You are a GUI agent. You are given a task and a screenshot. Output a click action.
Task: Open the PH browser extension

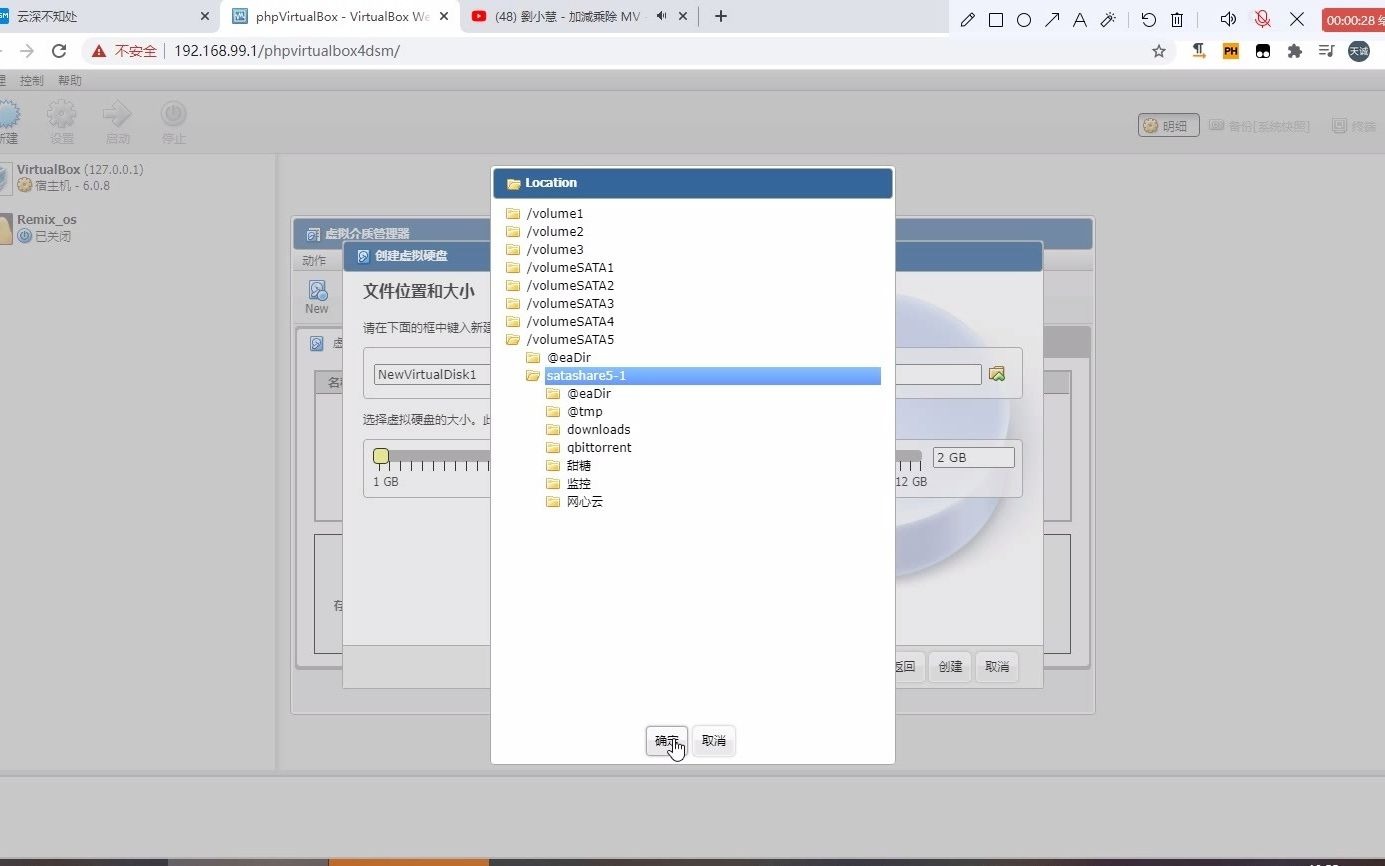click(1231, 51)
